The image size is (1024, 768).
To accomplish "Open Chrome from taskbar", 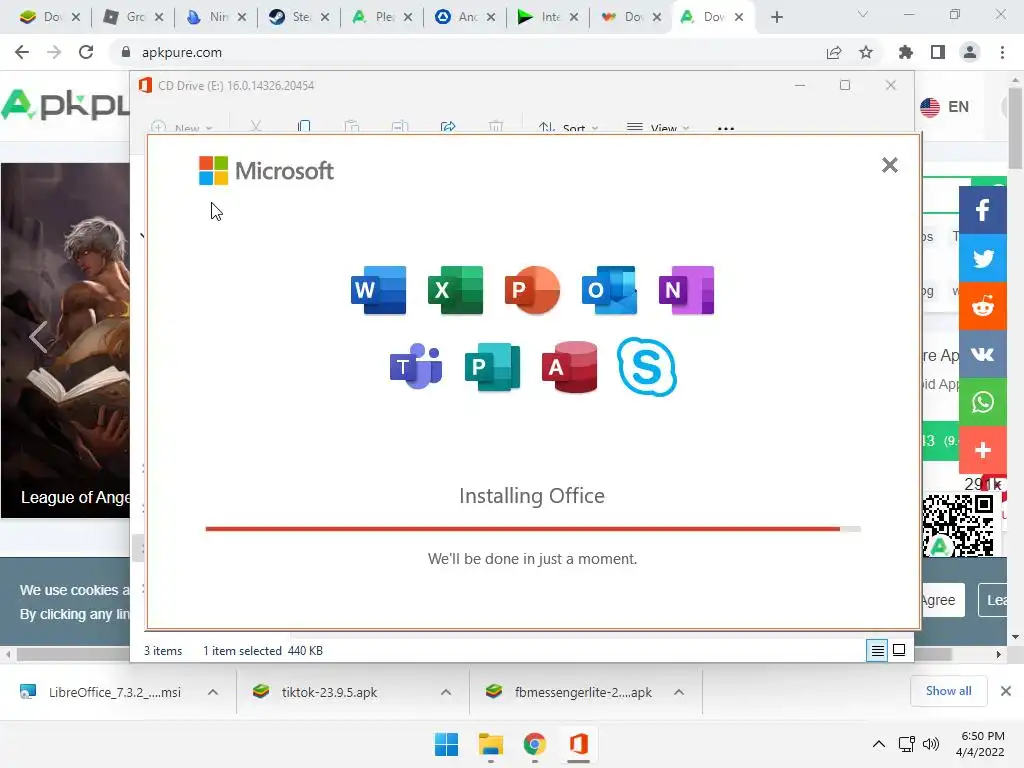I will click(534, 744).
